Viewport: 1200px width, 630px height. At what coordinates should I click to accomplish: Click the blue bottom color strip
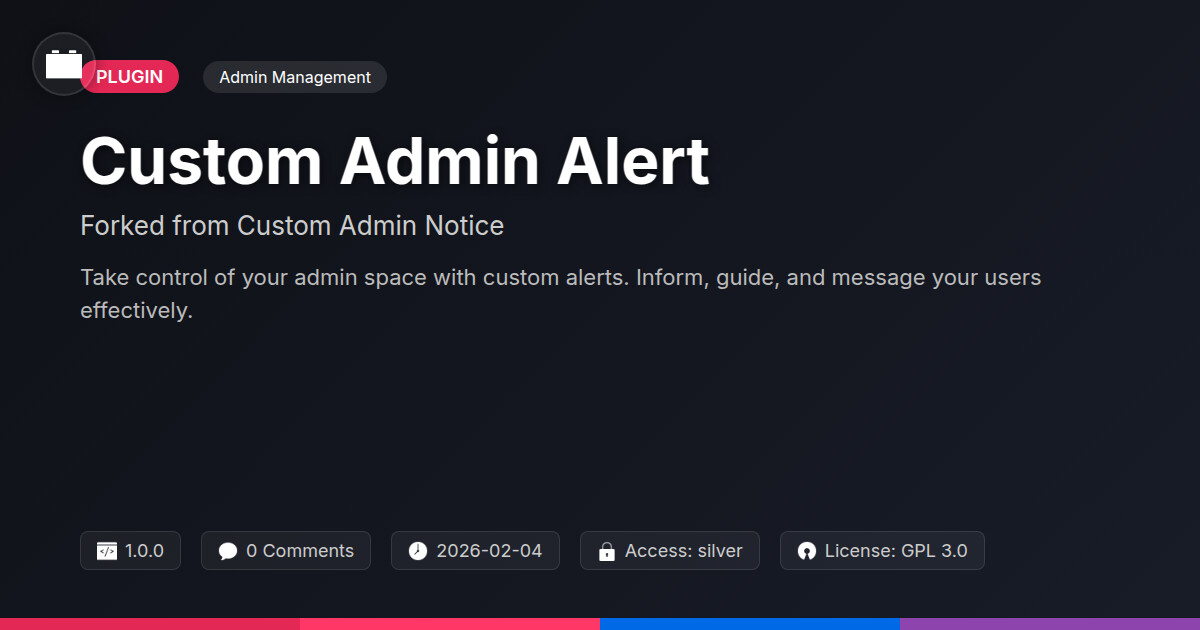coord(750,624)
